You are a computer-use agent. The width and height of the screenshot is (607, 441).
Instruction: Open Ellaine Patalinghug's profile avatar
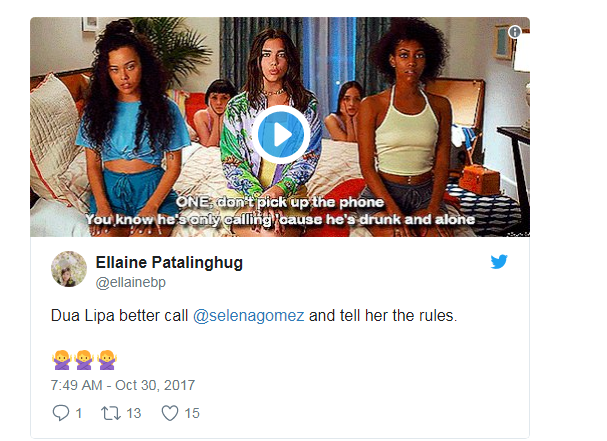click(69, 269)
